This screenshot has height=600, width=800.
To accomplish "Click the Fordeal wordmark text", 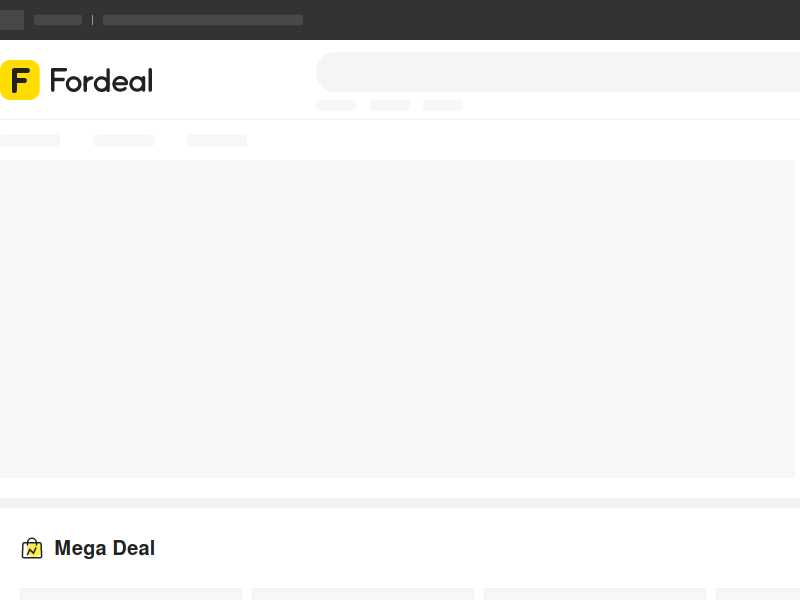I will pyautogui.click(x=102, y=81).
